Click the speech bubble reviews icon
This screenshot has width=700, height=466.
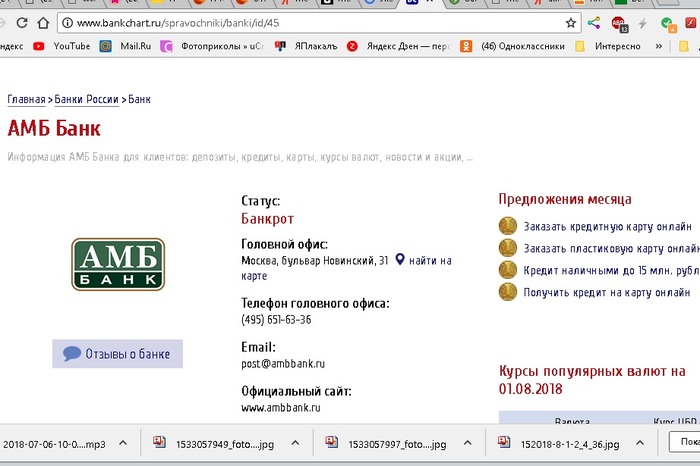point(71,354)
